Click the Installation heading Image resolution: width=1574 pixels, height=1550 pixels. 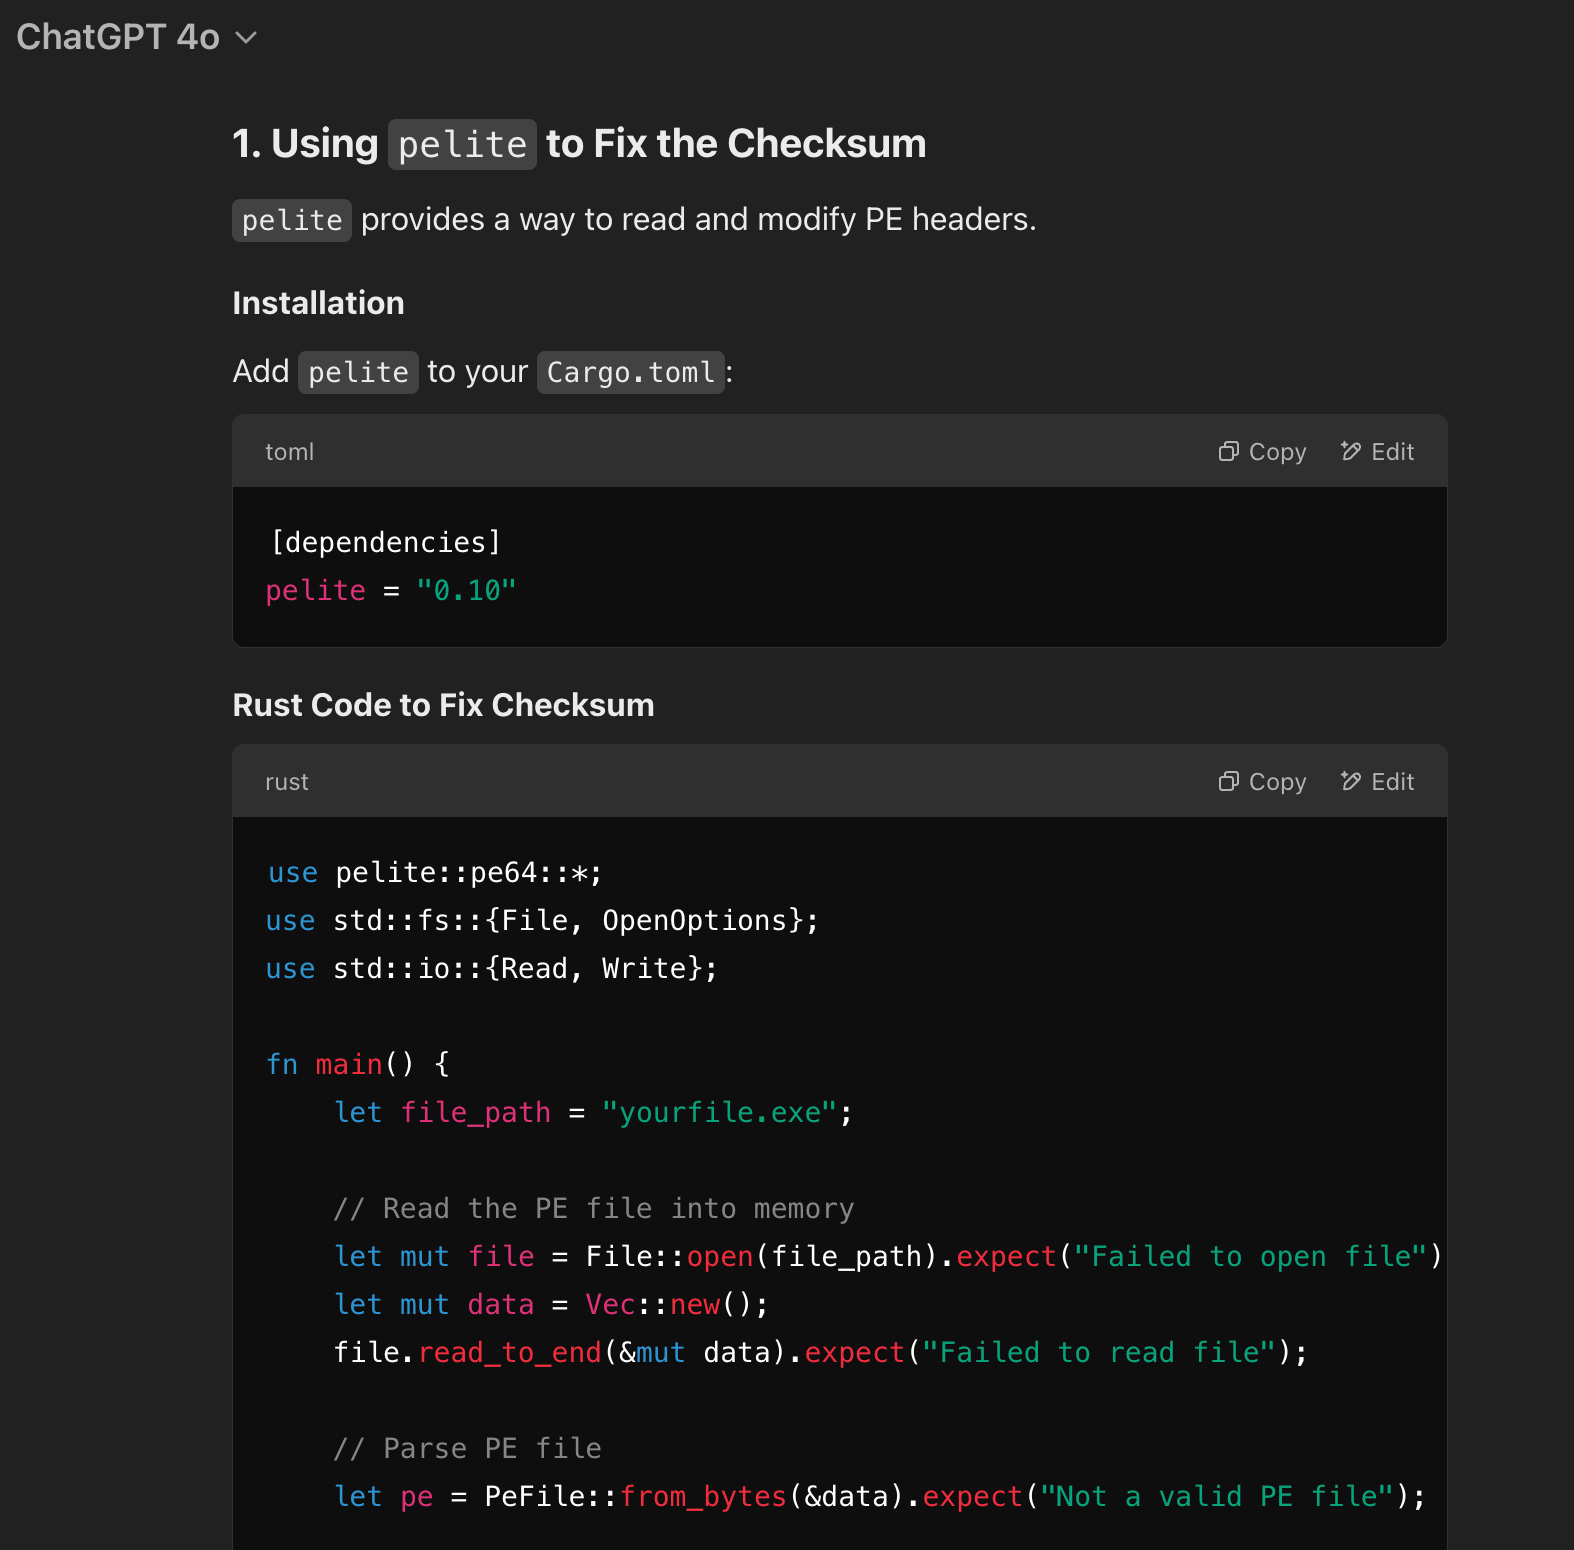[x=318, y=303]
